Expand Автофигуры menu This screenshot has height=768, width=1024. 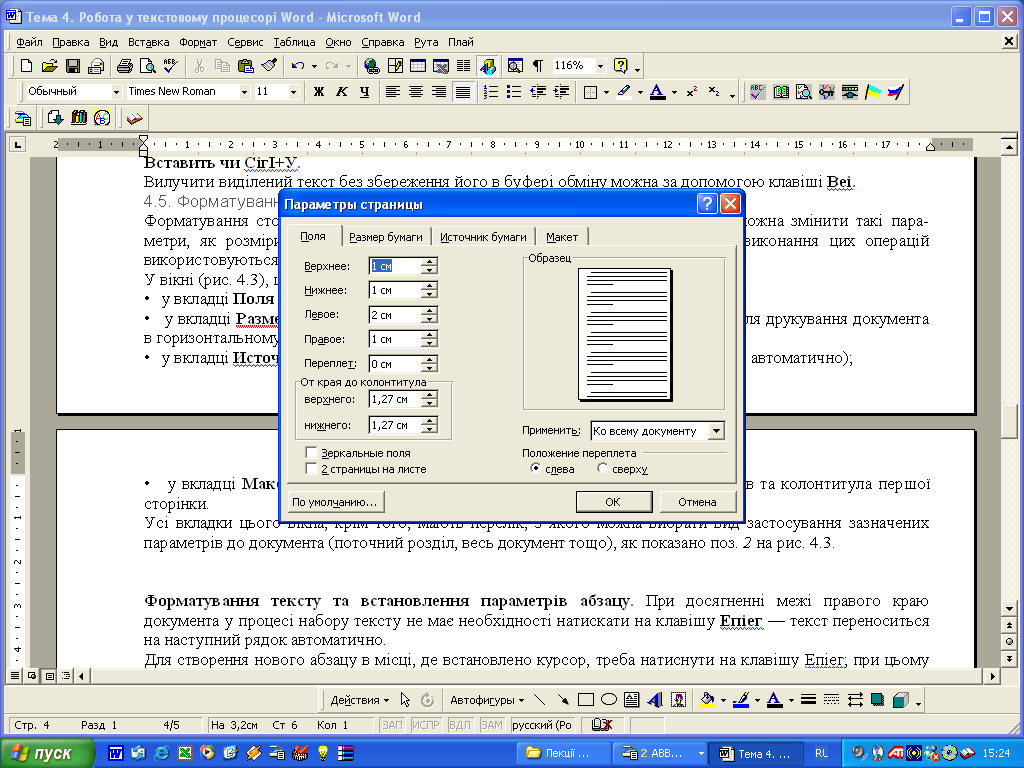pyautogui.click(x=487, y=700)
